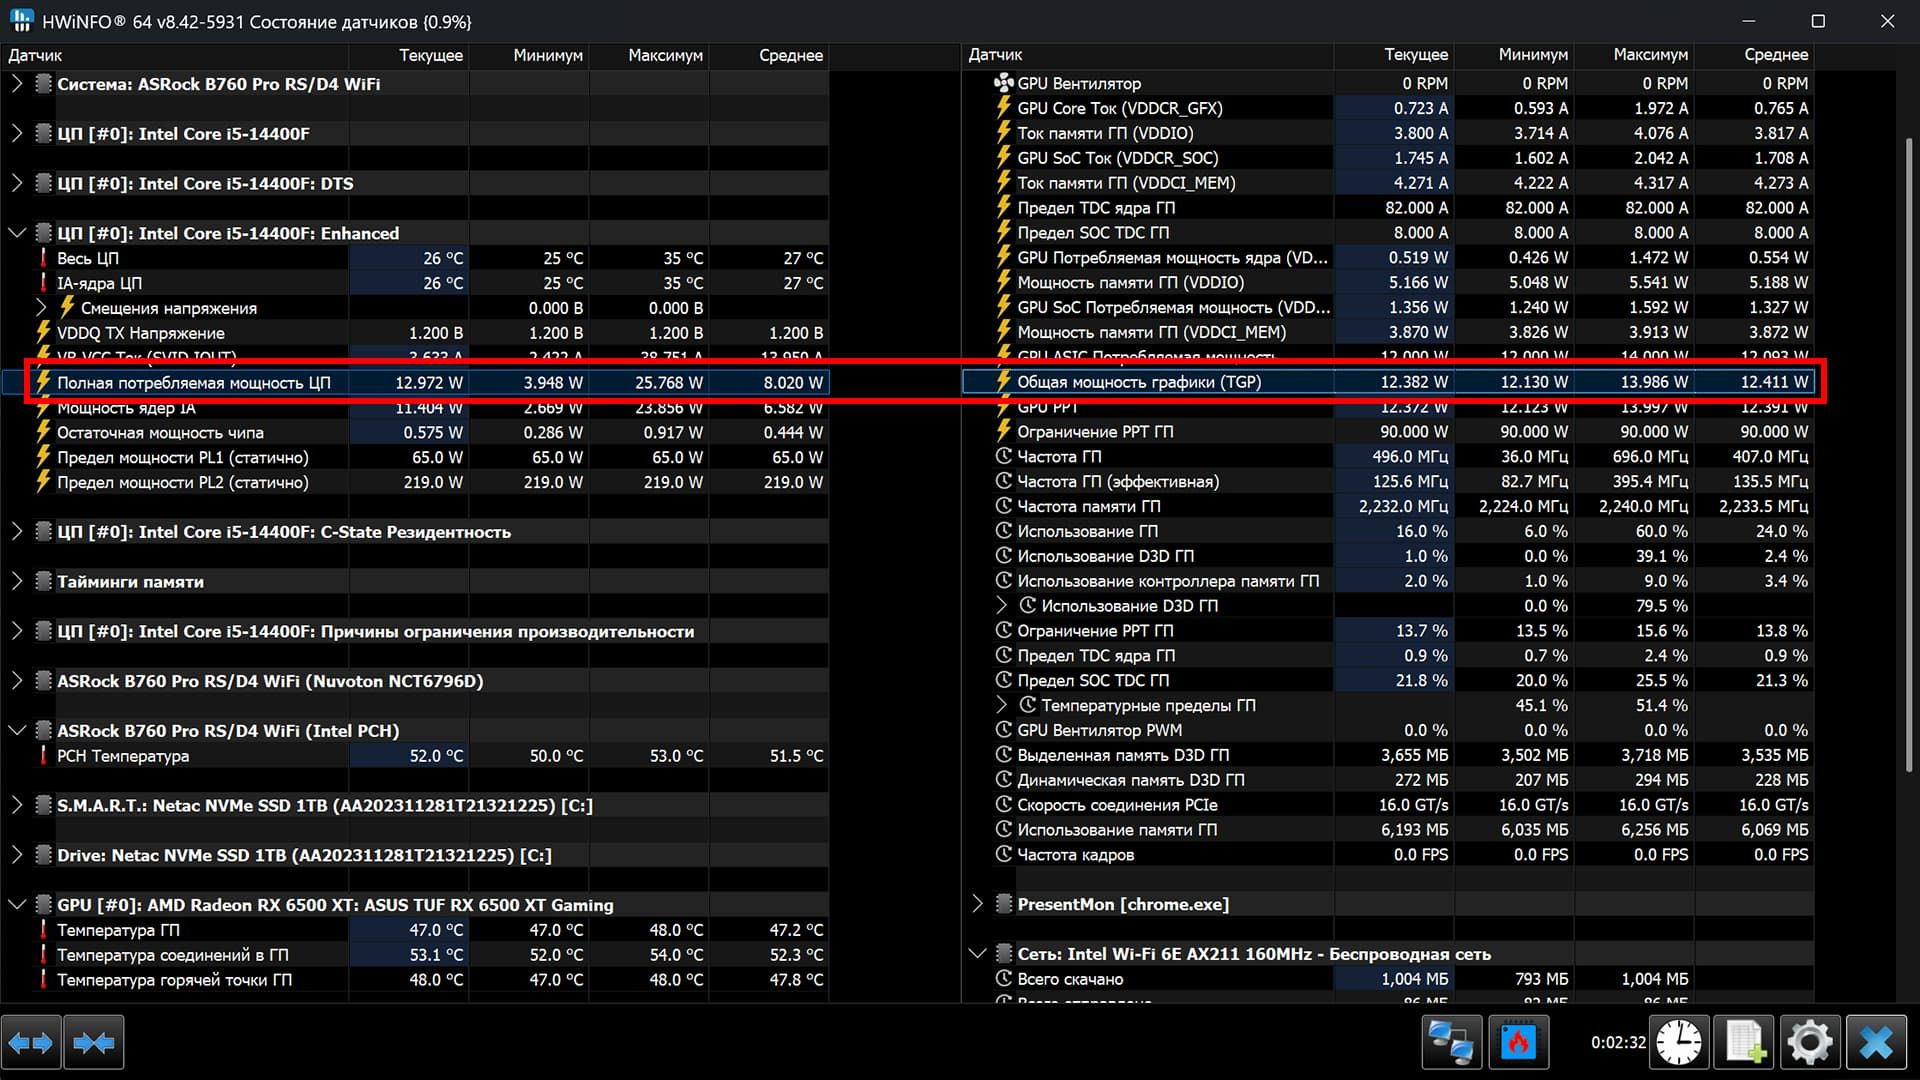The width and height of the screenshot is (1920, 1080).
Task: Click the clock icon beside Скорость соединения PCIe
Action: click(x=1004, y=805)
